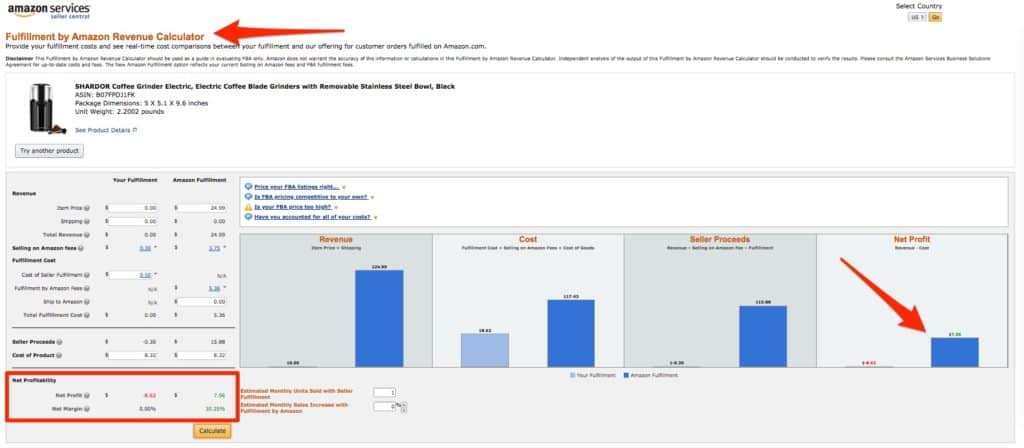The height and width of the screenshot is (448, 1024).
Task: Open 'Is FBA pricing competitive to your own?' link
Action: click(x=311, y=197)
